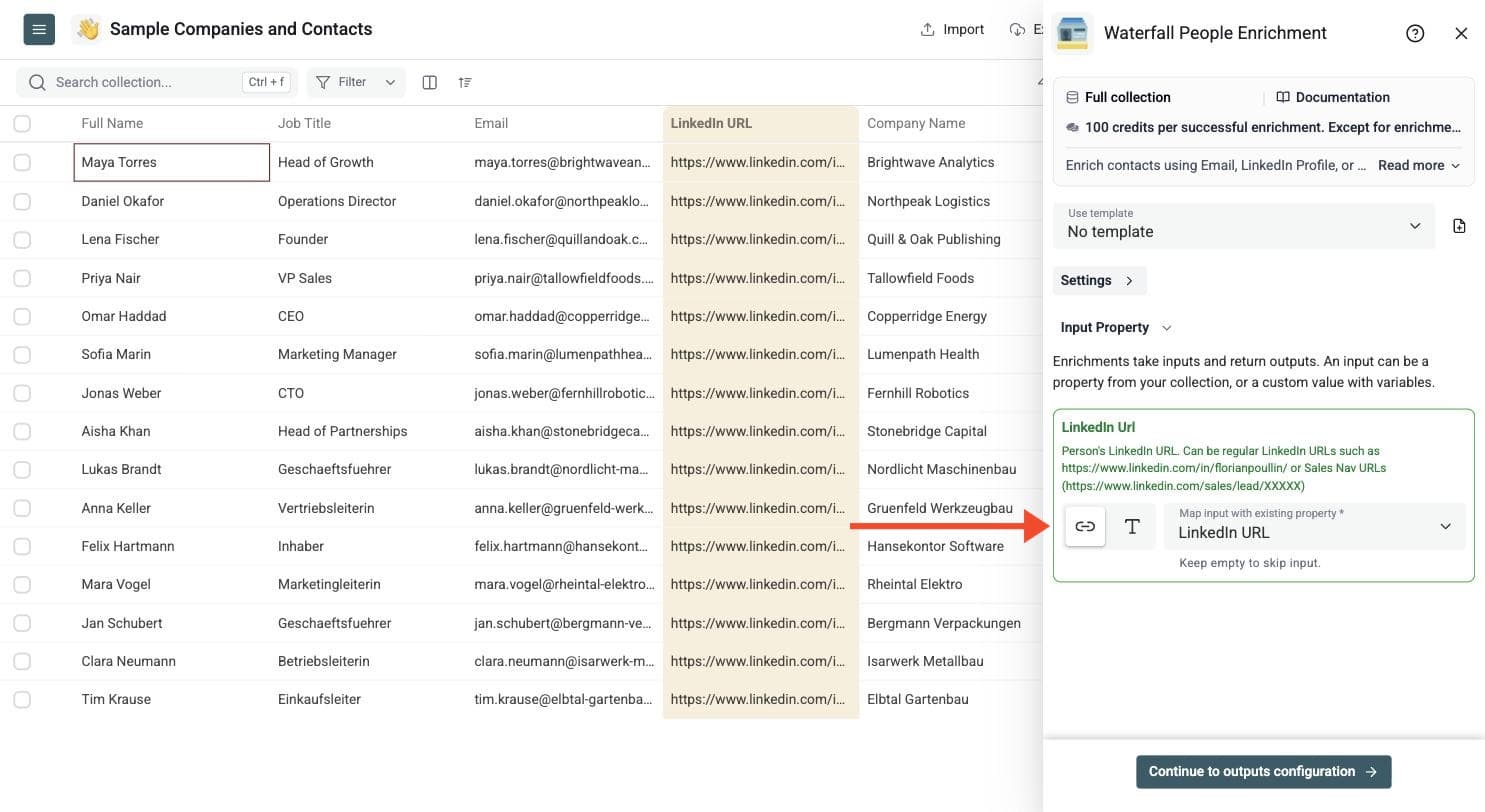The width and height of the screenshot is (1485, 812).
Task: Select the link property mapping icon
Action: [x=1085, y=526]
